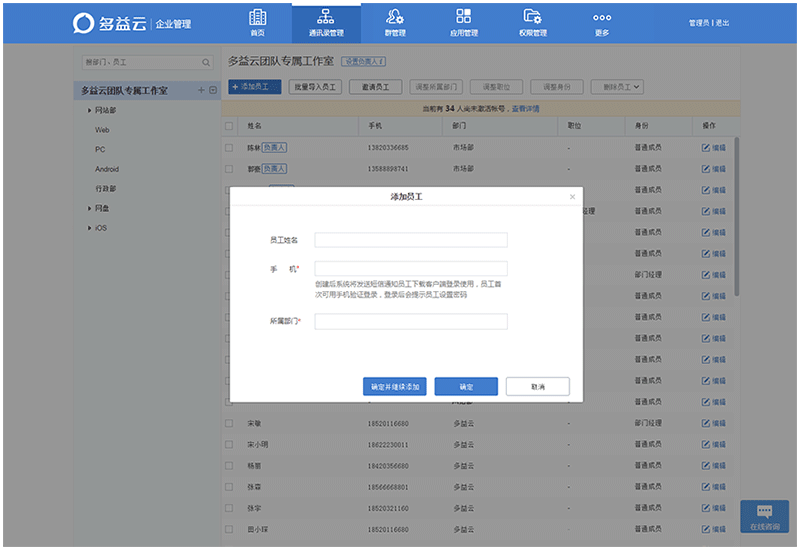Click the 管理员 account link
The width and height of the screenshot is (800, 550).
pyautogui.click(x=698, y=23)
